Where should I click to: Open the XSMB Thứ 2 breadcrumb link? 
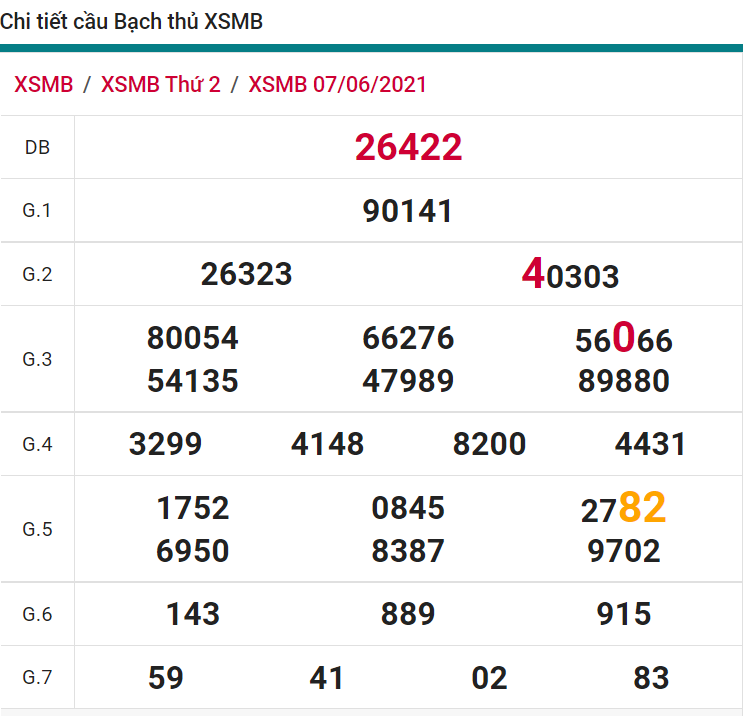(x=160, y=84)
